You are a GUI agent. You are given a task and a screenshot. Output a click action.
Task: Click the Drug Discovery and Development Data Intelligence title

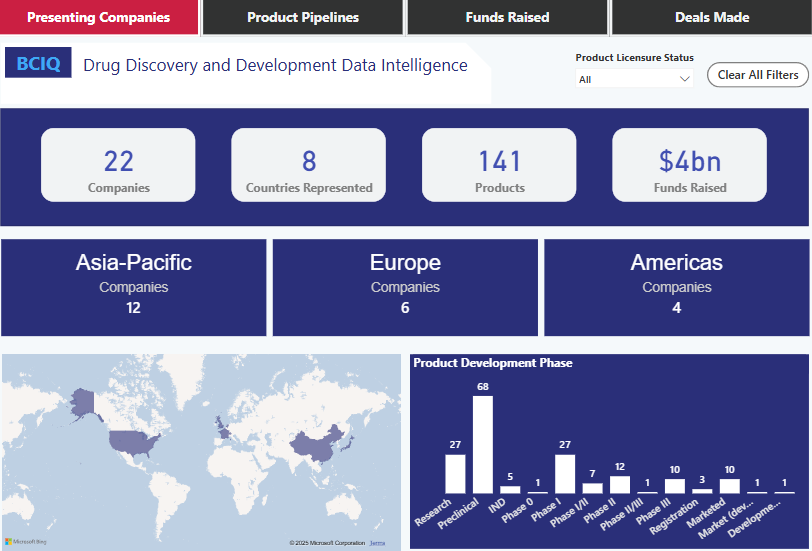coord(276,65)
